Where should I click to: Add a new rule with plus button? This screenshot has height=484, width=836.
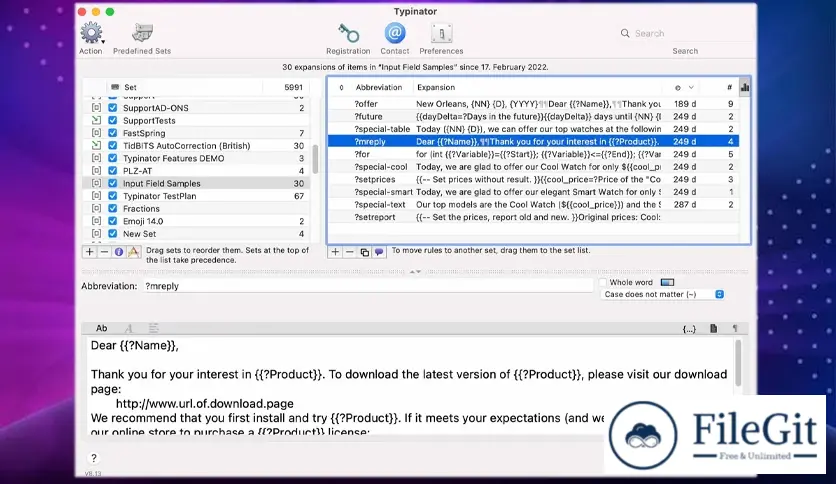[335, 252]
